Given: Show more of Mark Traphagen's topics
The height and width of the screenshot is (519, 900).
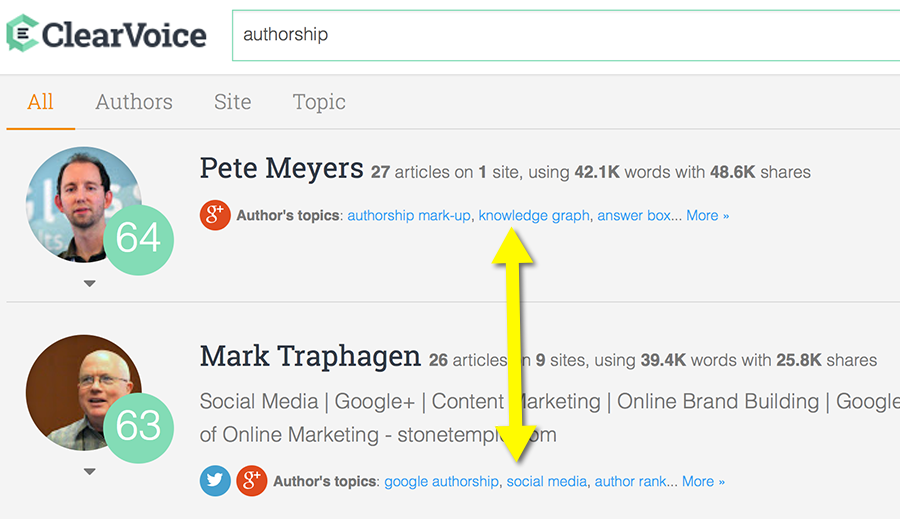Looking at the screenshot, I should click(703, 481).
